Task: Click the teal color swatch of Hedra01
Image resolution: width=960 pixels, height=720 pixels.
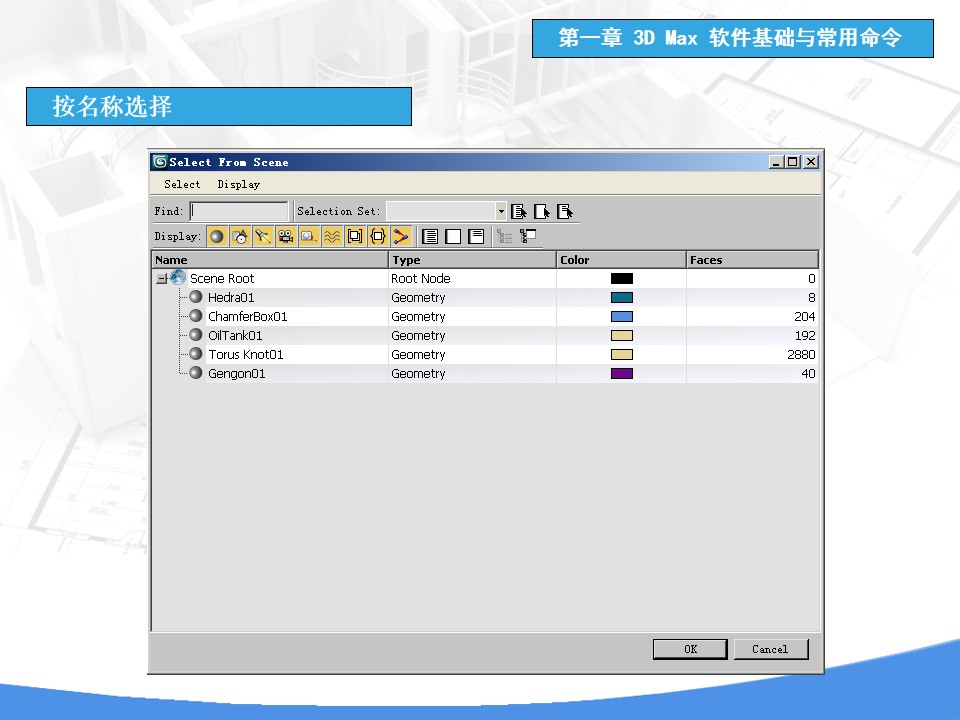Action: (622, 298)
